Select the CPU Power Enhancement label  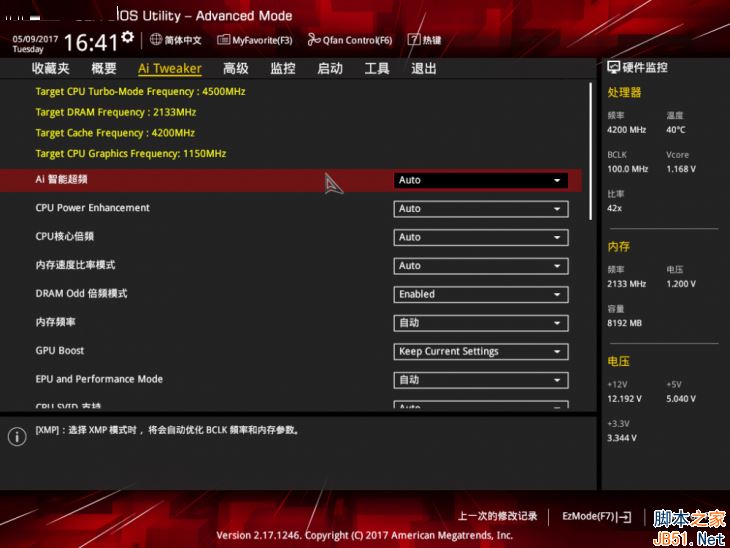click(x=93, y=208)
